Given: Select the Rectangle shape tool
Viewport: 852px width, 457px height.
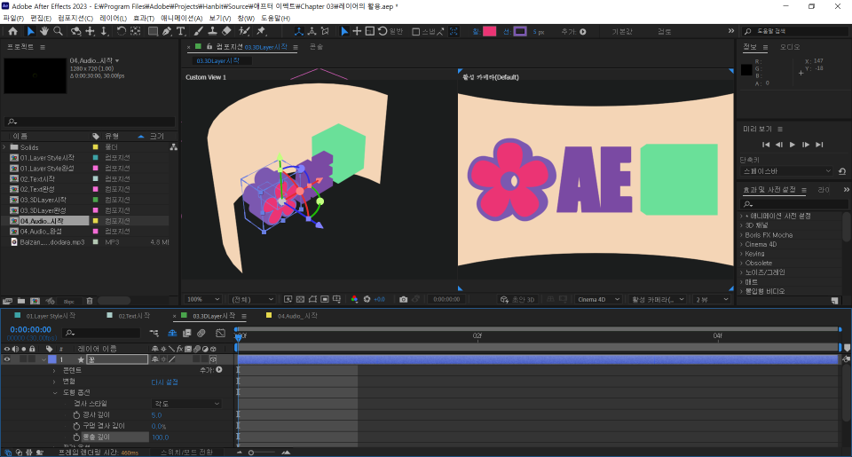Looking at the screenshot, I should (x=153, y=32).
